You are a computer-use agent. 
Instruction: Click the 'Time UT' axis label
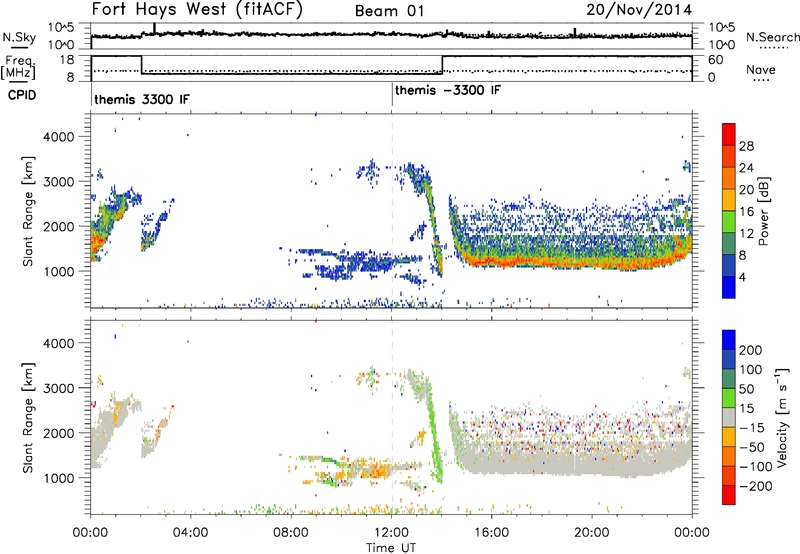(391, 548)
